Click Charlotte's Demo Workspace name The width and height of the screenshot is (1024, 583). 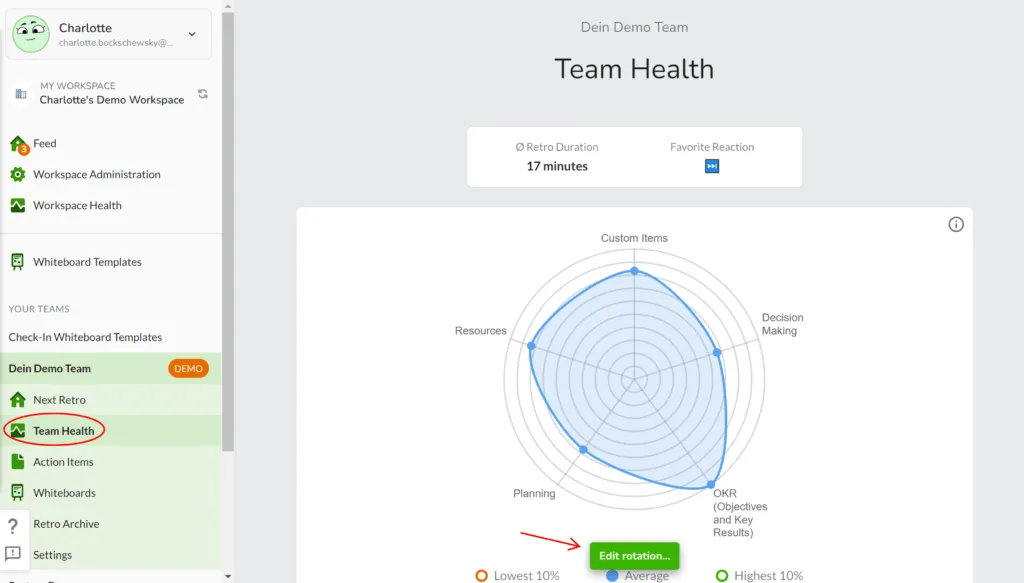112,100
